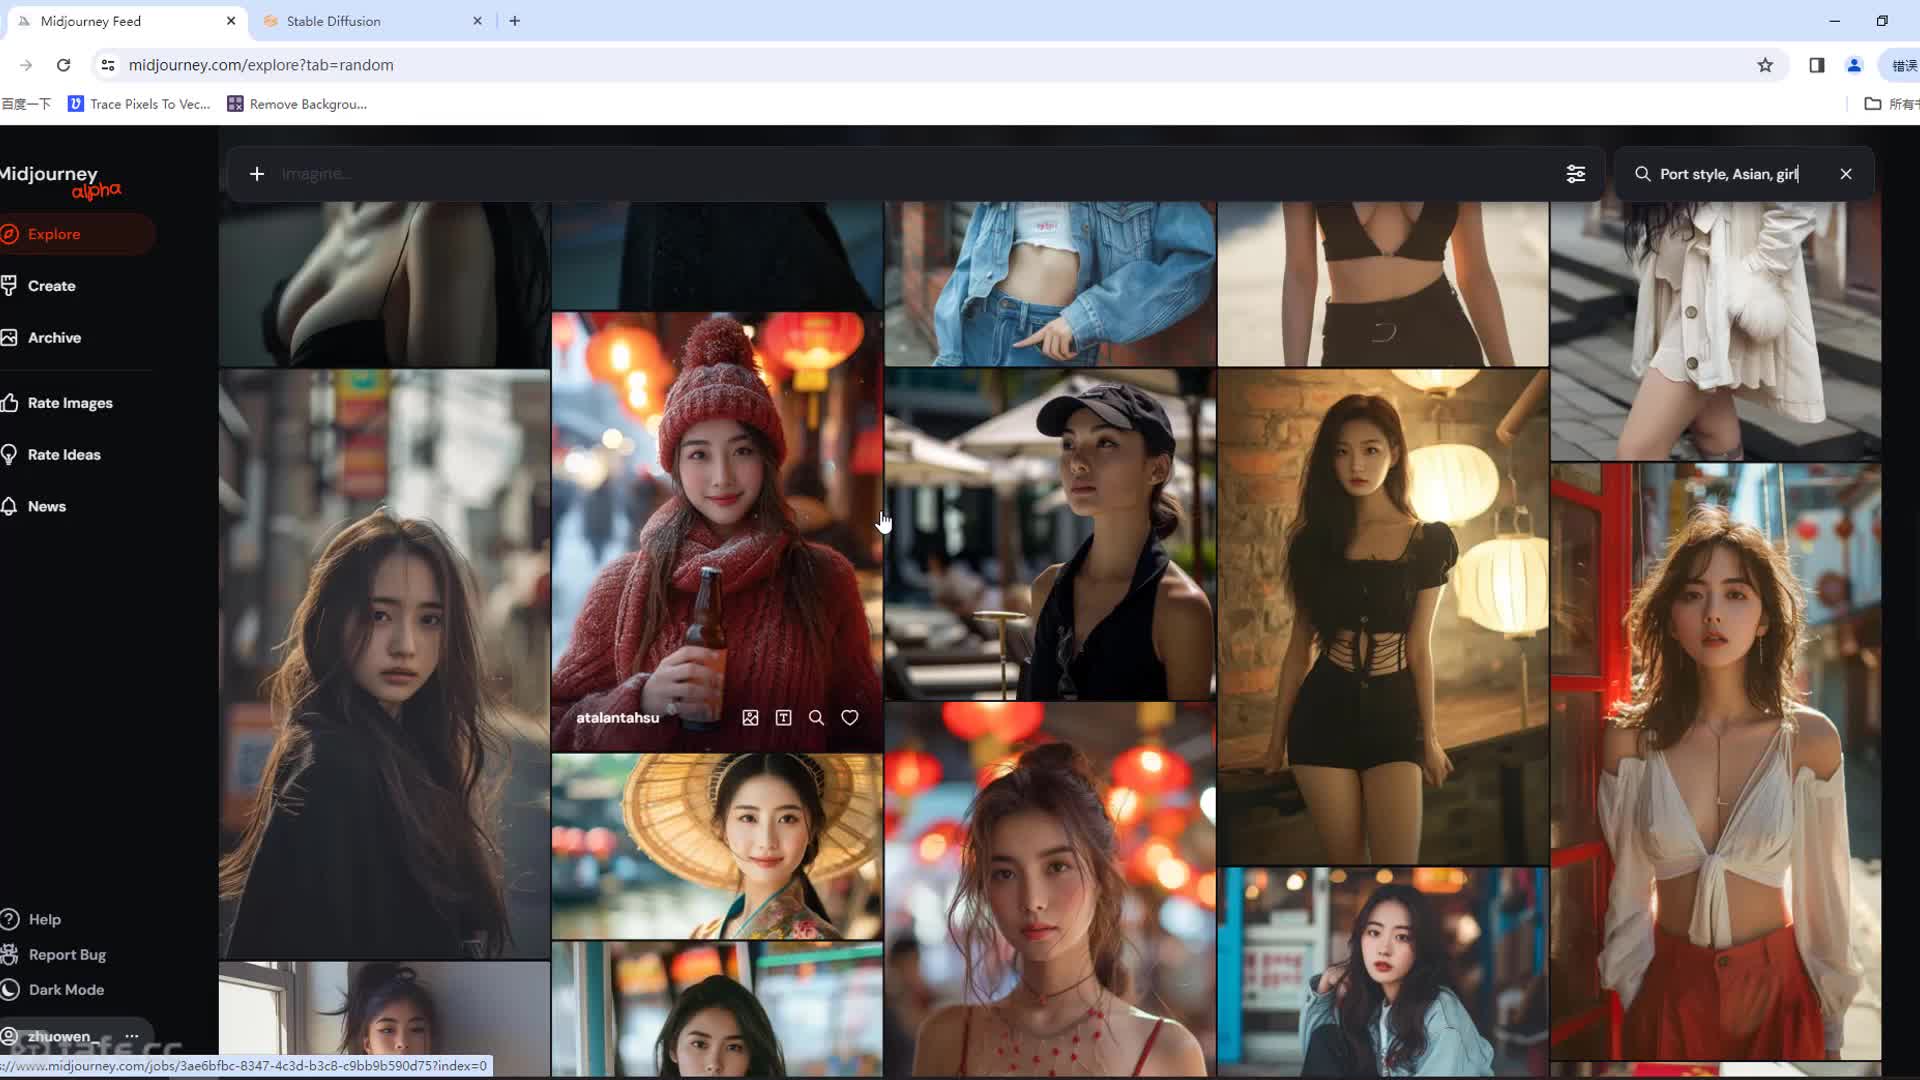The height and width of the screenshot is (1080, 1920).
Task: Open the girl with straw hat image
Action: [717, 847]
